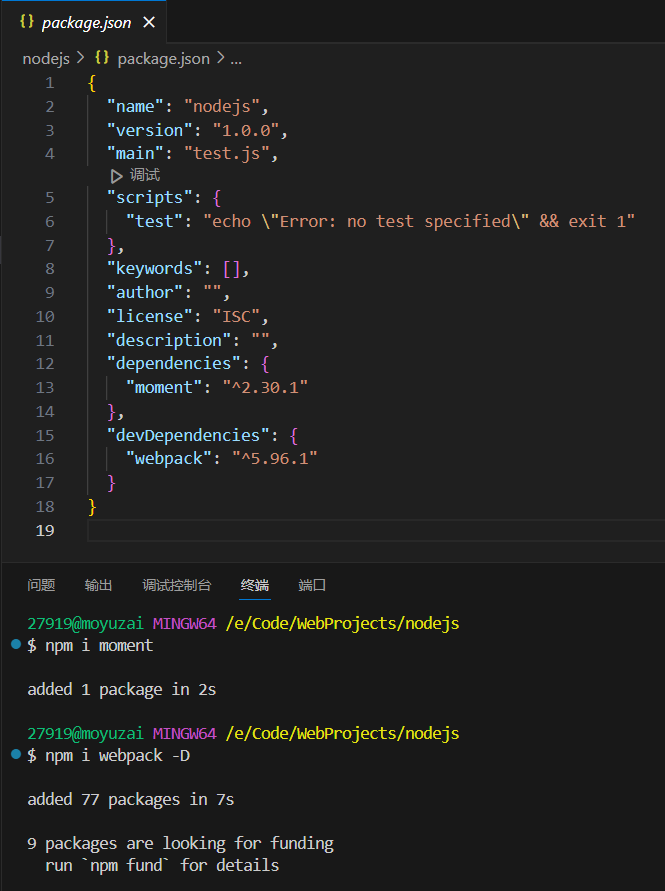Screen dimensions: 665x891
Task: Switch to the 端口 panel tab
Action: pyautogui.click(x=312, y=585)
